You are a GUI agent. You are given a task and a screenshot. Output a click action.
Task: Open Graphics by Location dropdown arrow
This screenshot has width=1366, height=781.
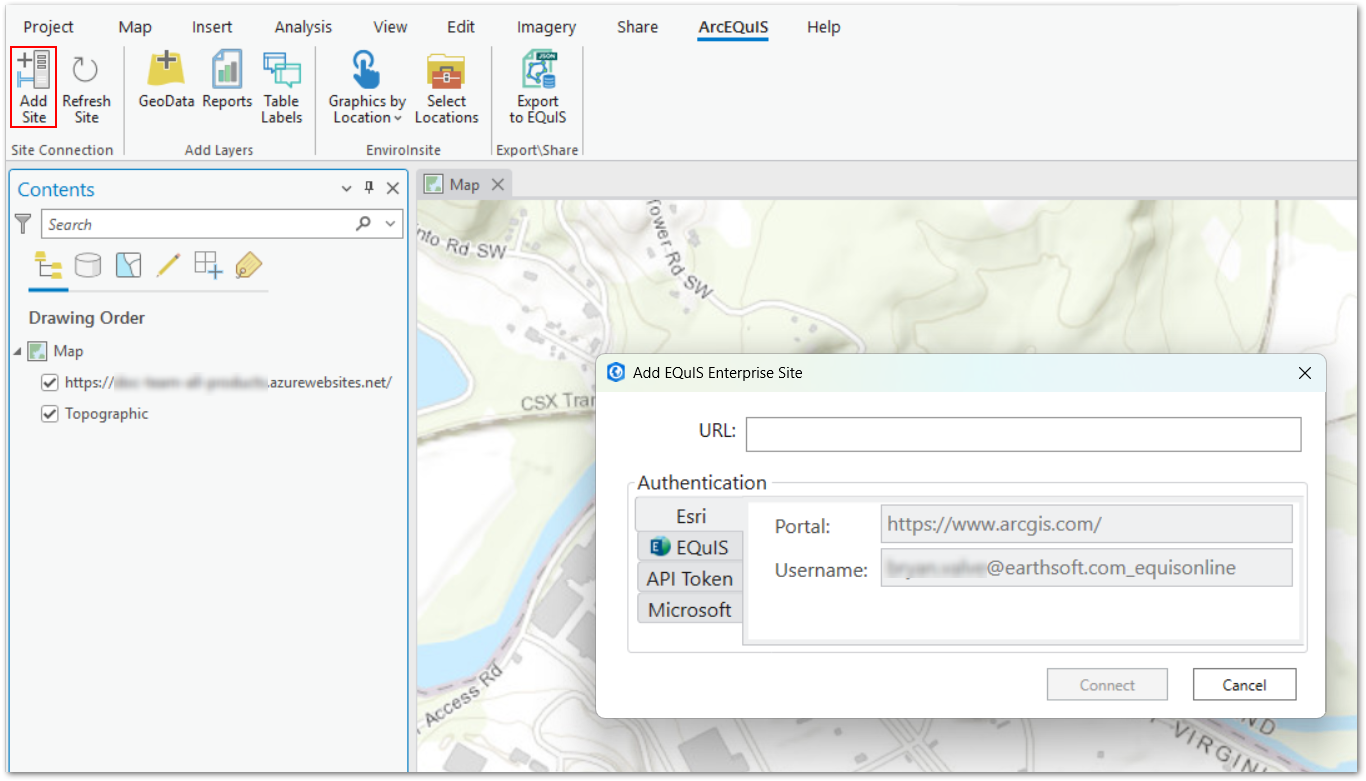click(398, 118)
